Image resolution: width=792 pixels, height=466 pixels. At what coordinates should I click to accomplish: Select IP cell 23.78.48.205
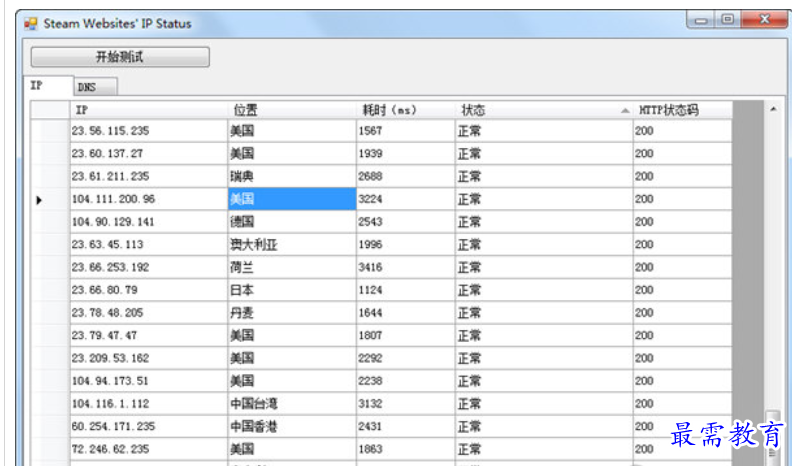(x=148, y=313)
